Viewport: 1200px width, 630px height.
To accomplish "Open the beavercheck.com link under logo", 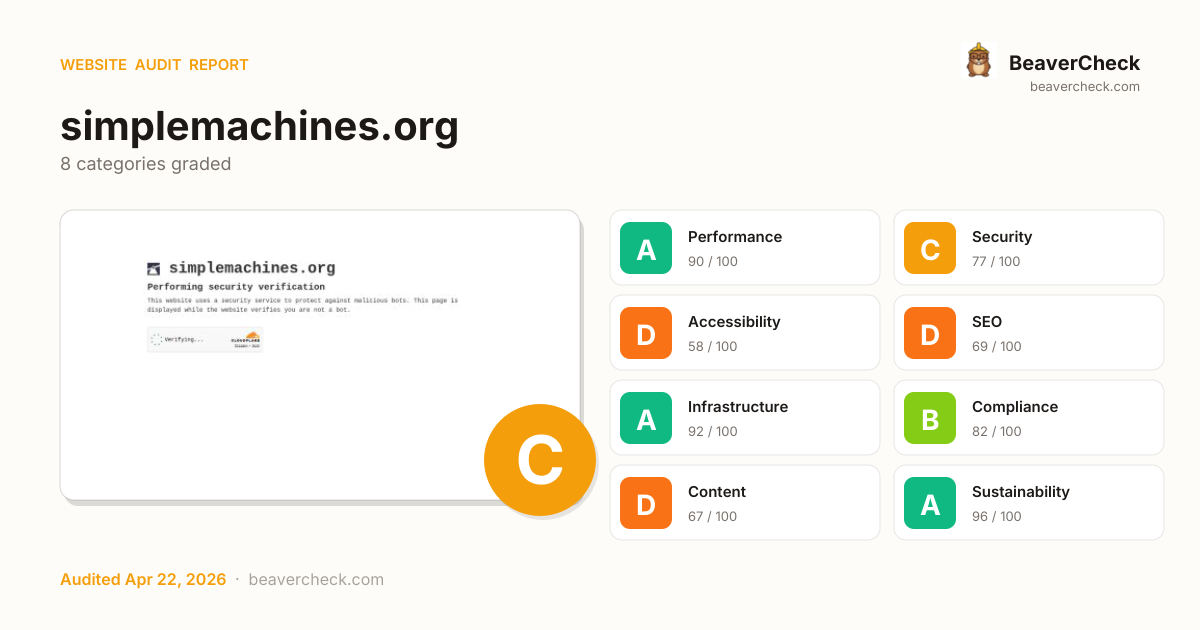I will [x=1085, y=87].
